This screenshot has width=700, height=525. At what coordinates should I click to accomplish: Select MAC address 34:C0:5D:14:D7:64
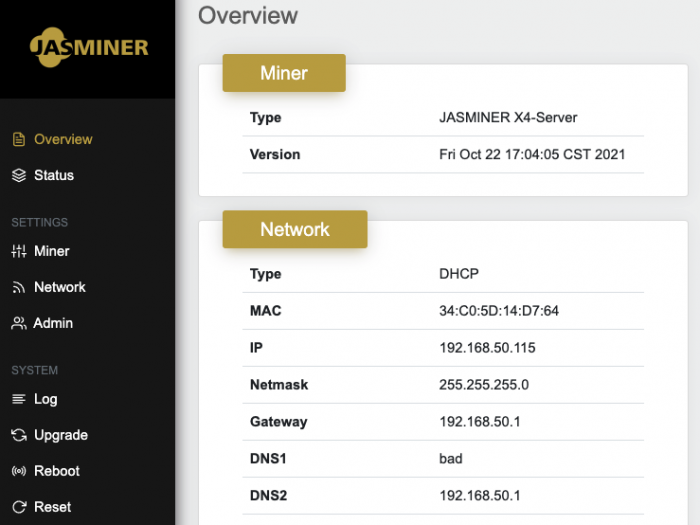tap(499, 311)
